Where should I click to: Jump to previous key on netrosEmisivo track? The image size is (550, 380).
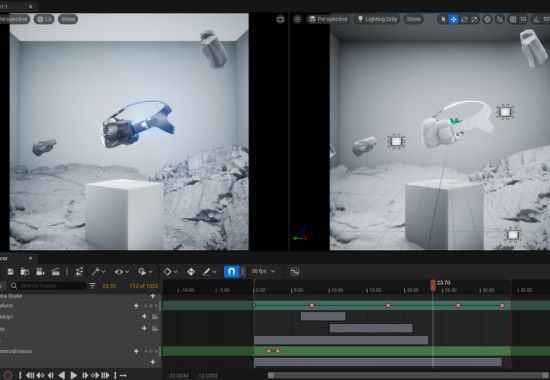coord(146,351)
